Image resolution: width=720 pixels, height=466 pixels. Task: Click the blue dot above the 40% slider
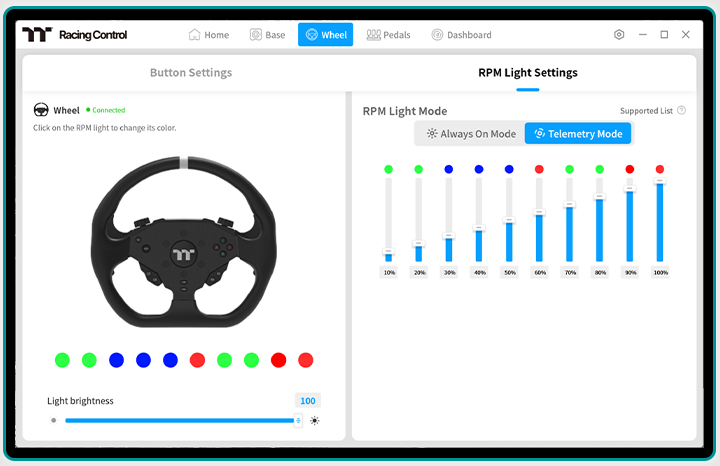point(479,169)
